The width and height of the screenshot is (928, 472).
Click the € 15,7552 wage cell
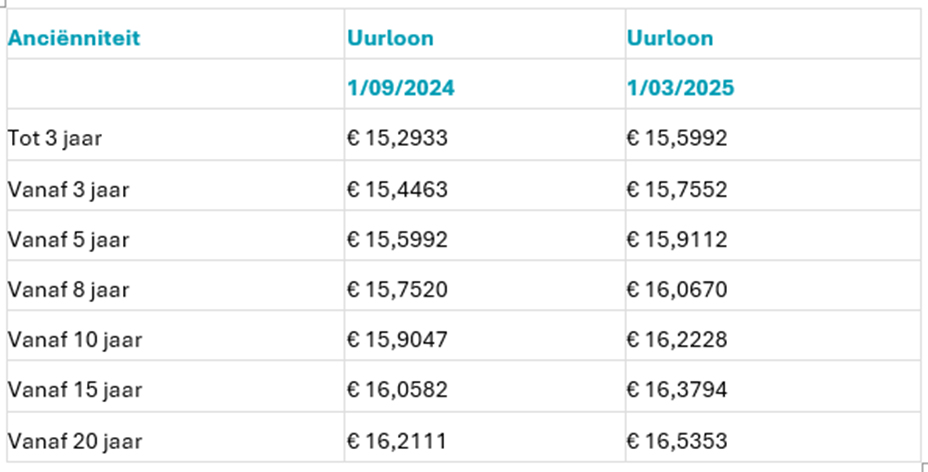click(677, 189)
